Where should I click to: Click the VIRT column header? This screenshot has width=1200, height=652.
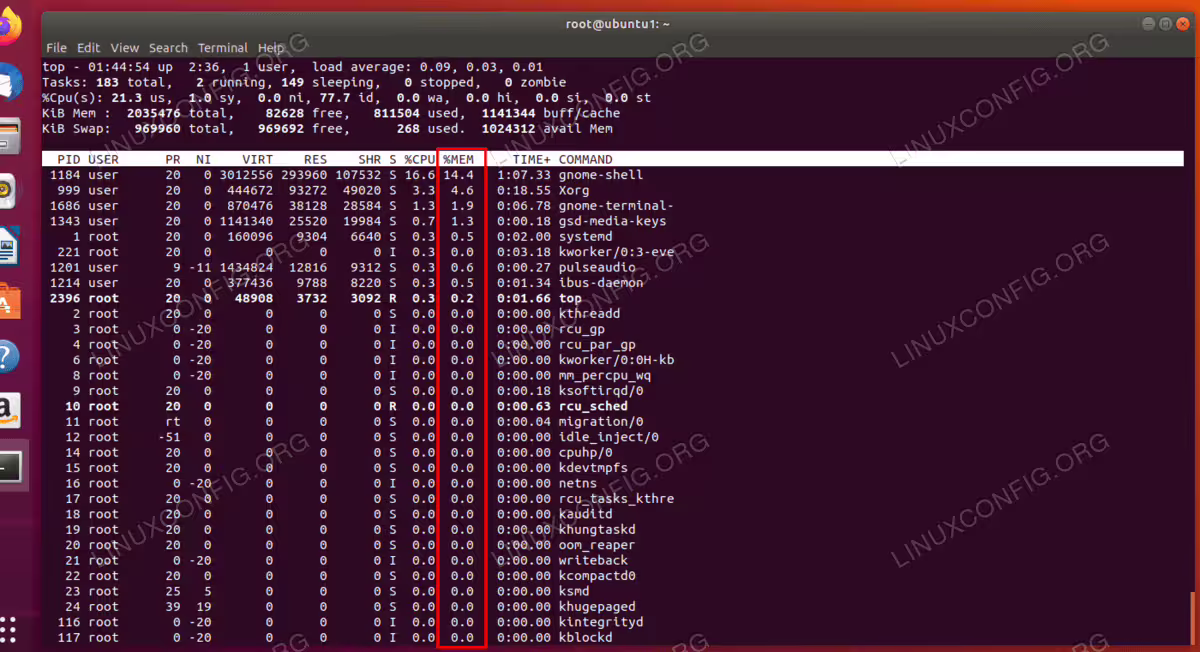click(257, 159)
